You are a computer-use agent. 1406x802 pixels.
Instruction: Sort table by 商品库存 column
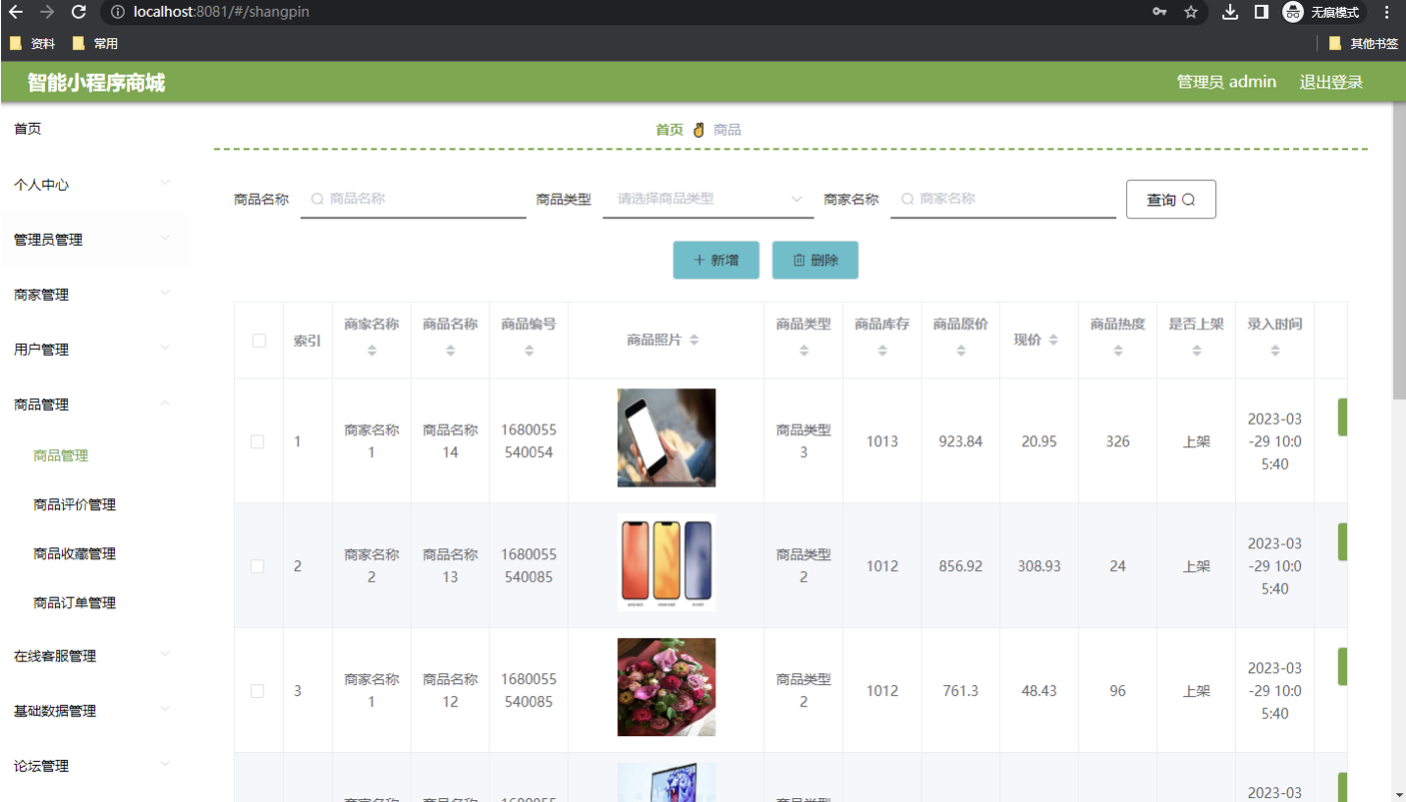click(x=882, y=351)
